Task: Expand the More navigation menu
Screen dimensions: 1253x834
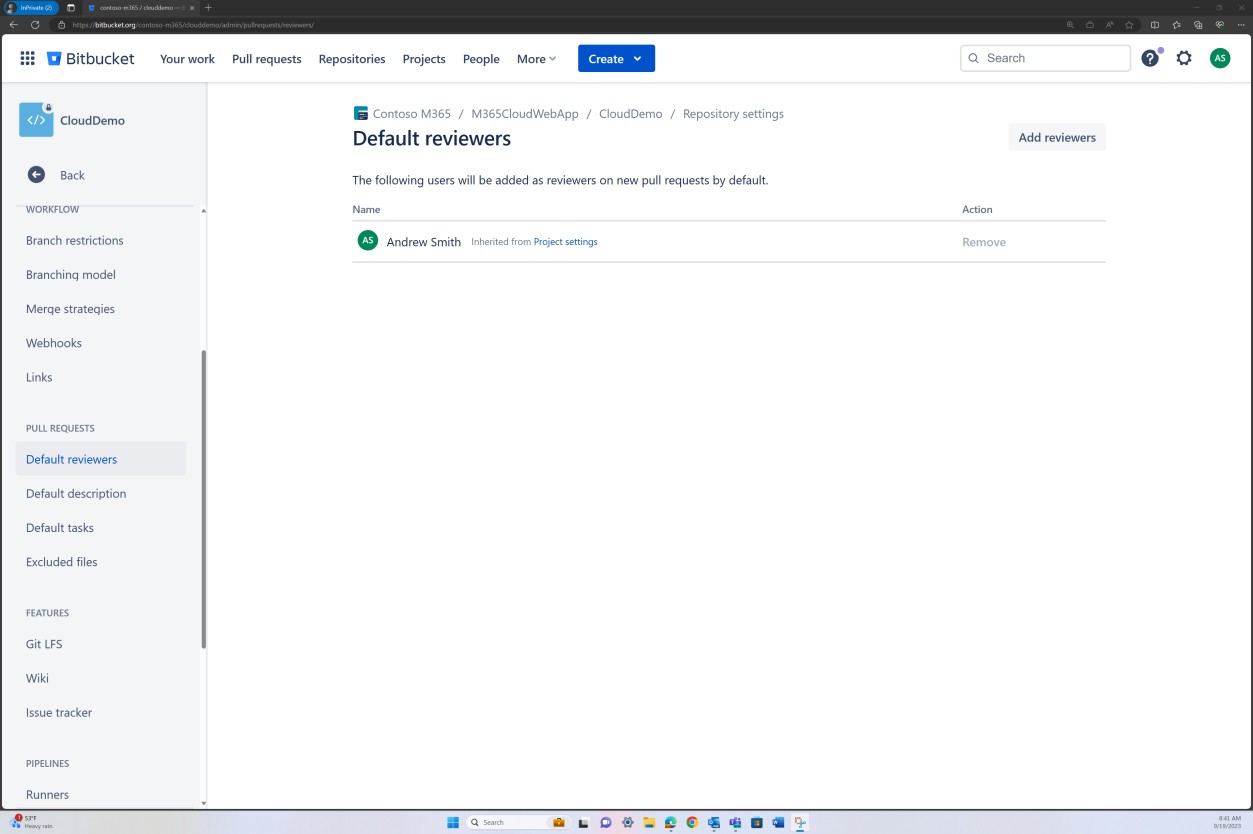Action: [x=536, y=59]
